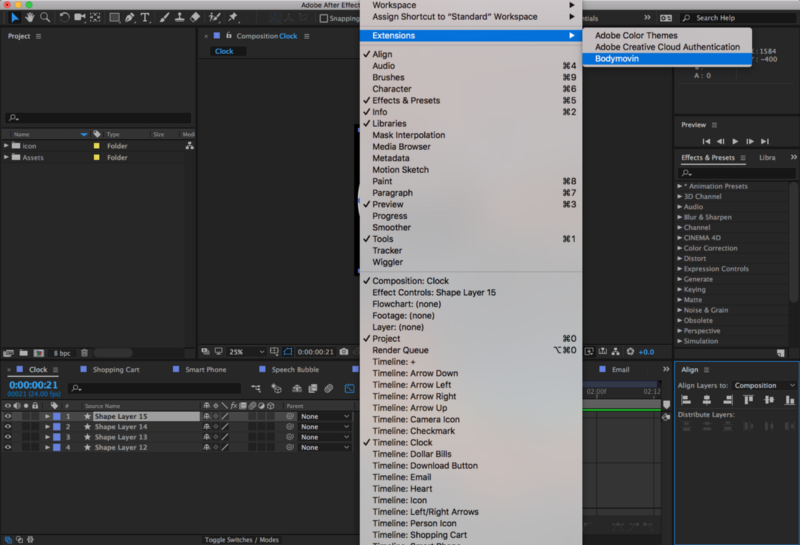Expand the Assets folder
800x545 pixels.
[x=6, y=157]
